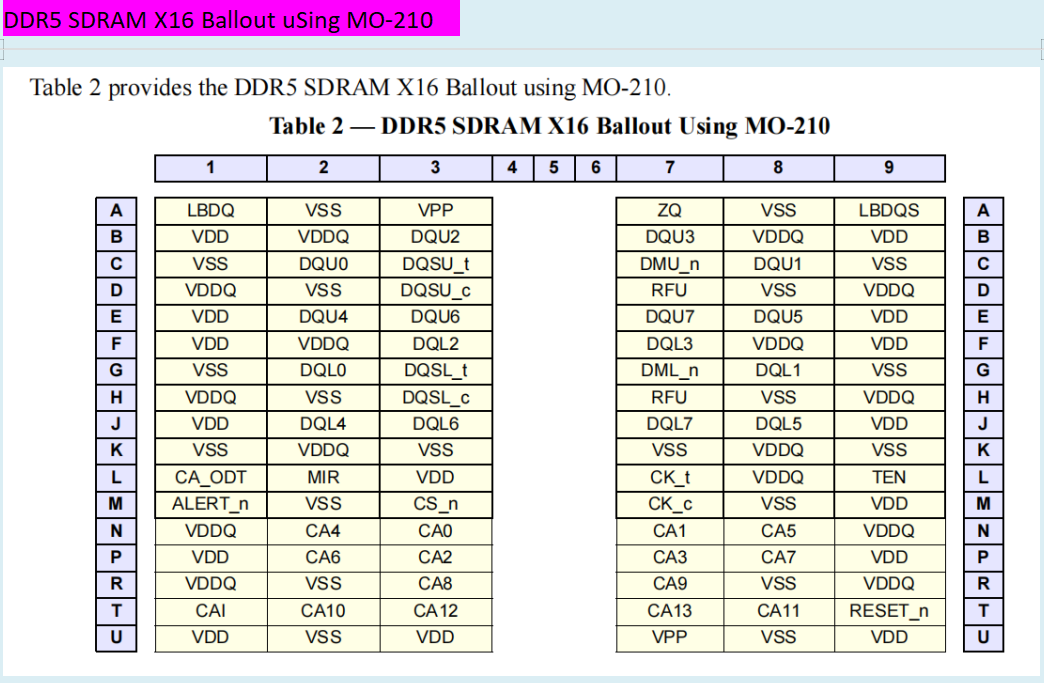
Task: Click the CK_t cell
Action: pos(669,477)
